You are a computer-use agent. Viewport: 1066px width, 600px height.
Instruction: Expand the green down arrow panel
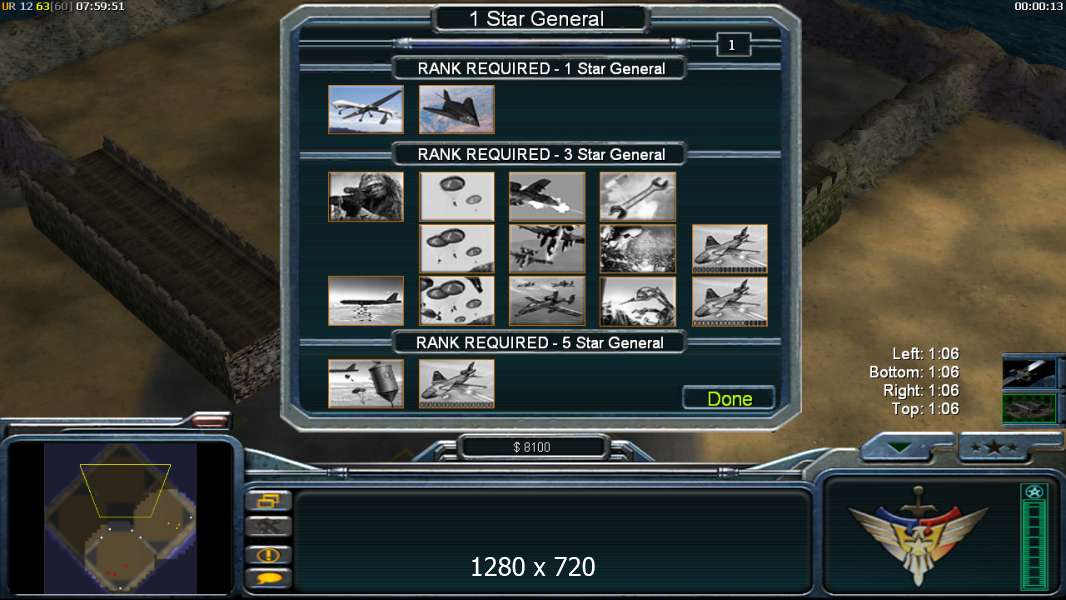click(x=899, y=448)
